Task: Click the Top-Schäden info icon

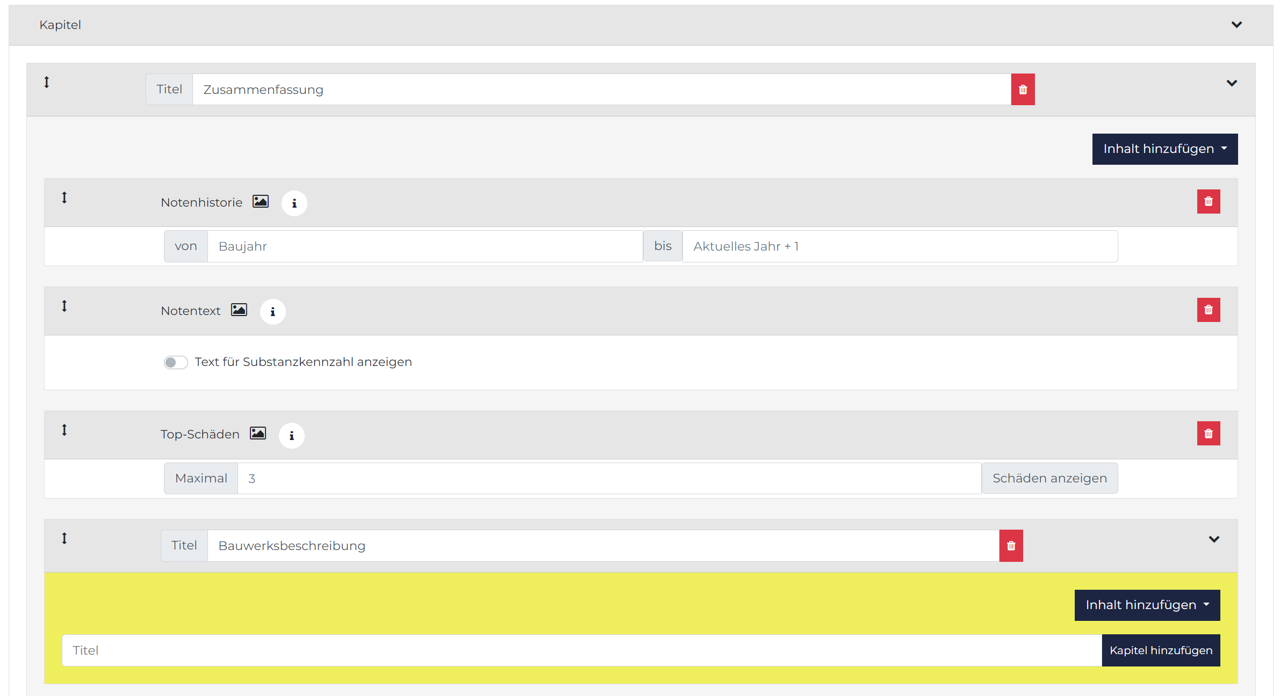Action: click(x=291, y=435)
